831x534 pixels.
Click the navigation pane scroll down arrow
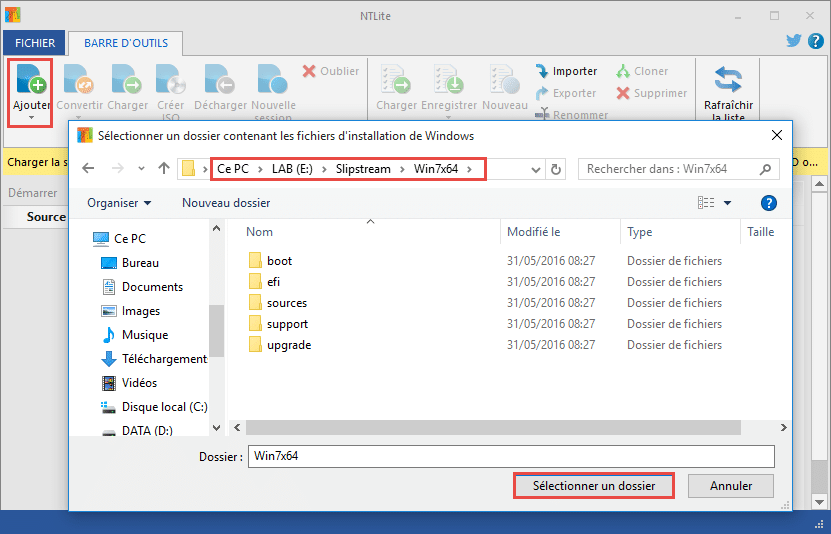217,428
